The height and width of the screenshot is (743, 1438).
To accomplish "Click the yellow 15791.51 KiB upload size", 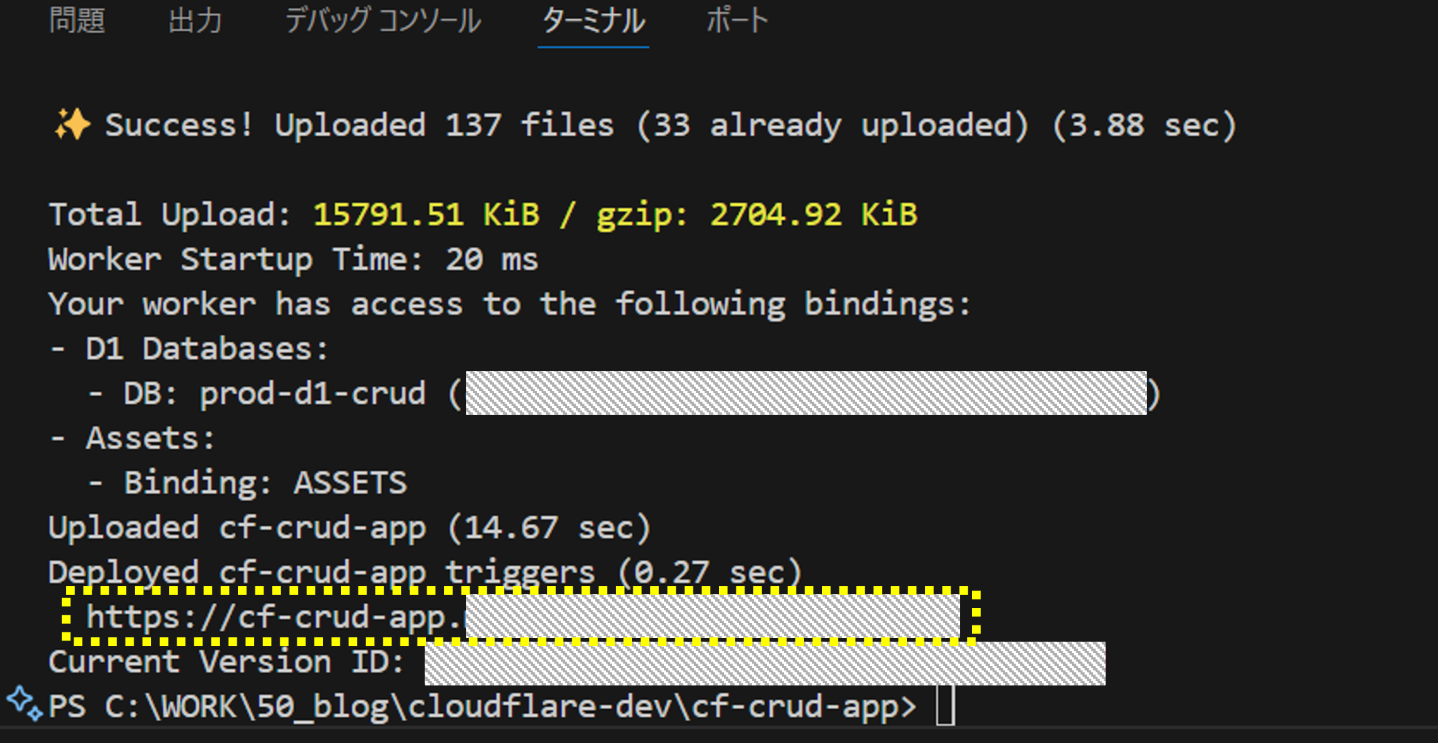I will click(426, 215).
